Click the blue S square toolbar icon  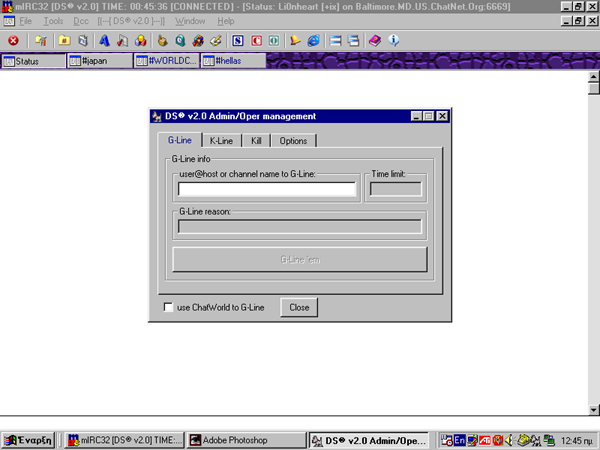[238, 41]
